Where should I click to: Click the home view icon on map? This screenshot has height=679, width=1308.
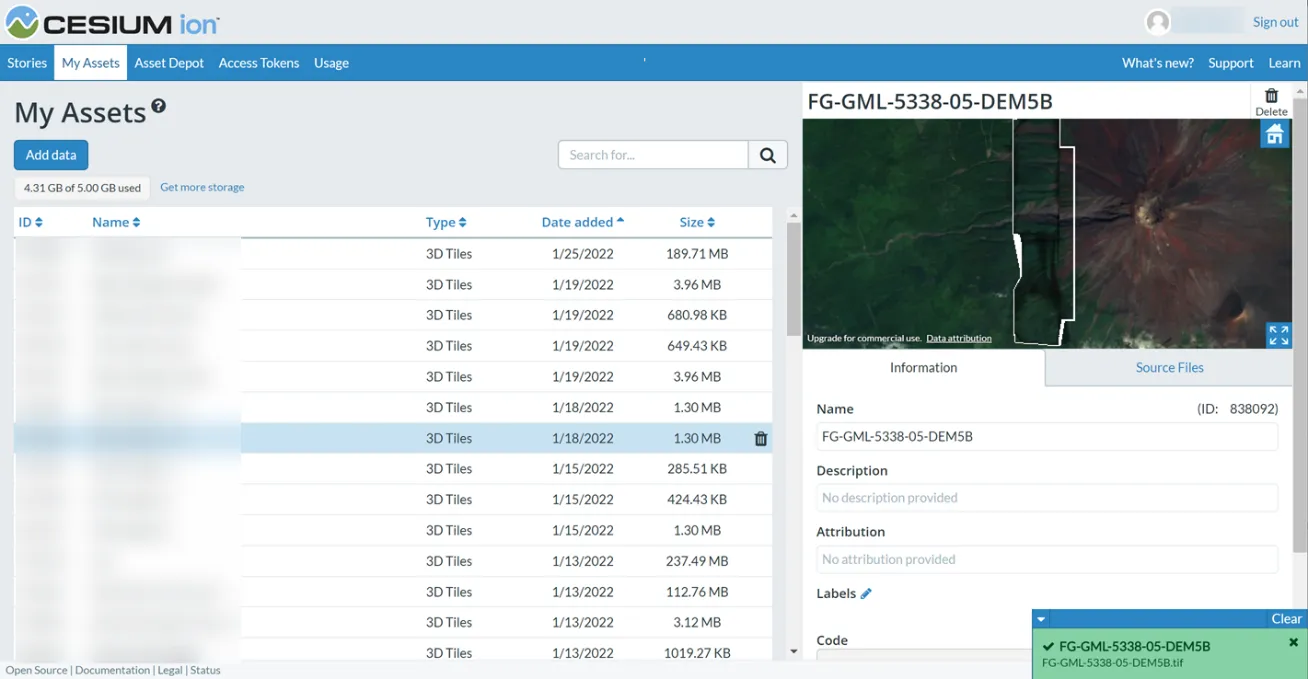1274,135
